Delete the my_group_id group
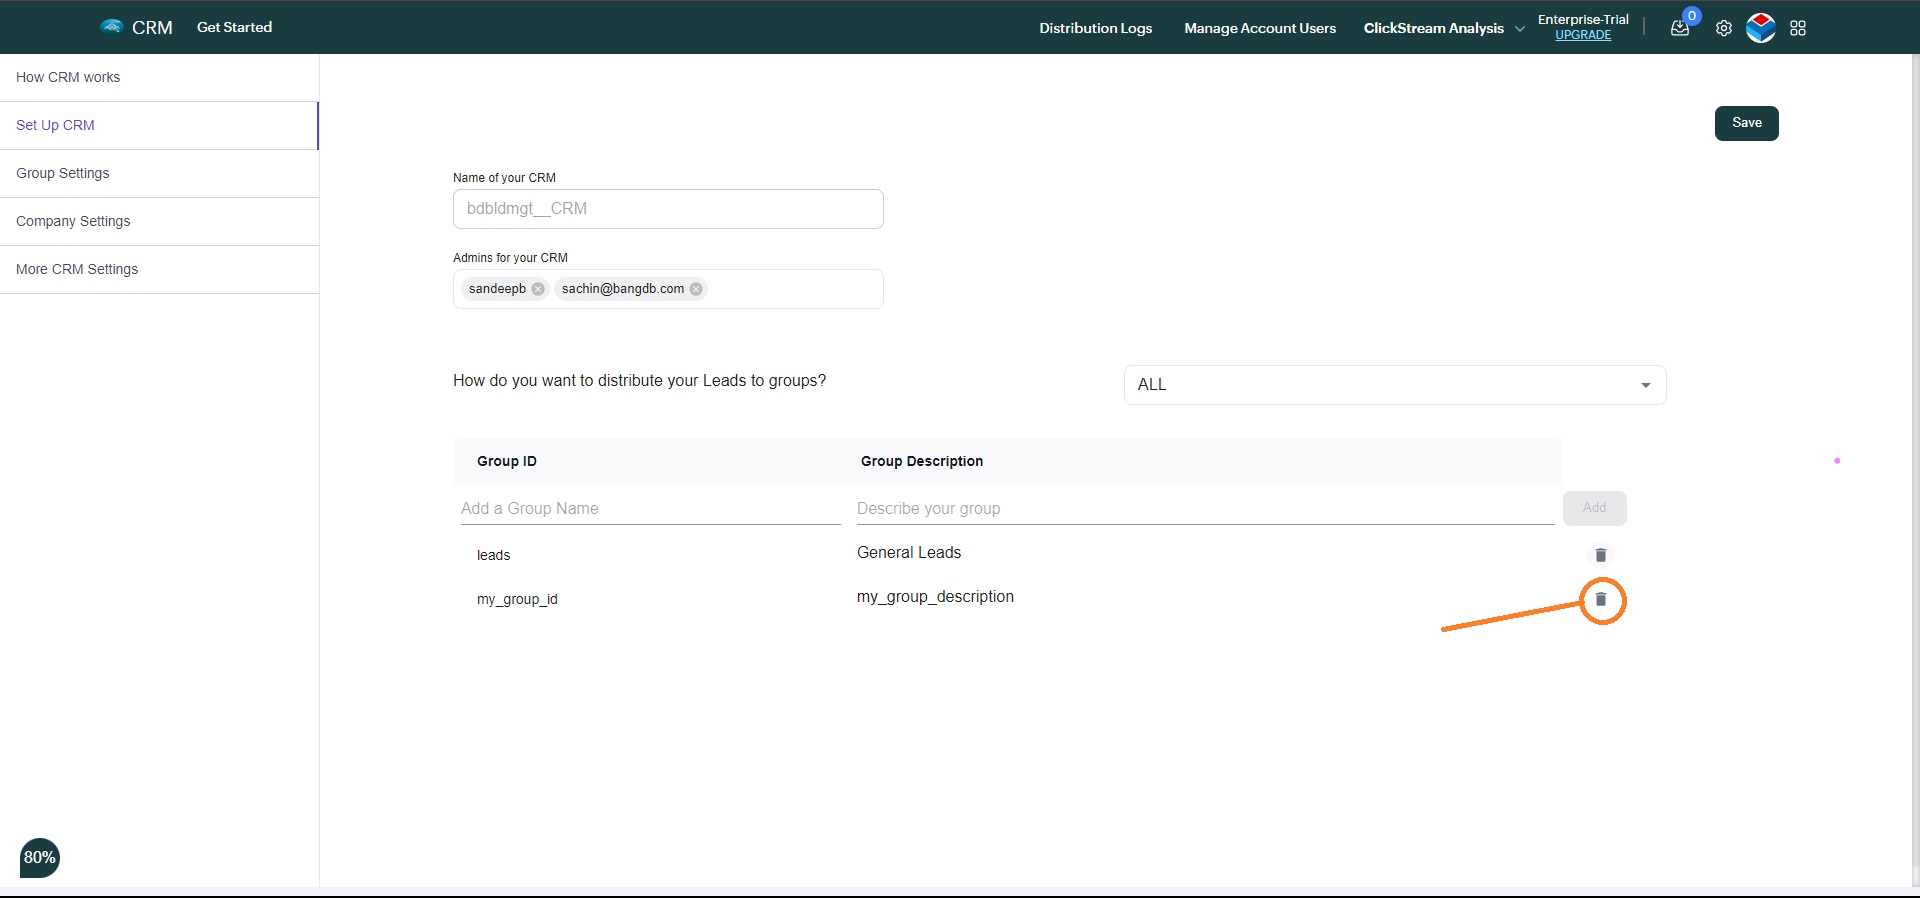The height and width of the screenshot is (898, 1920). (1600, 599)
